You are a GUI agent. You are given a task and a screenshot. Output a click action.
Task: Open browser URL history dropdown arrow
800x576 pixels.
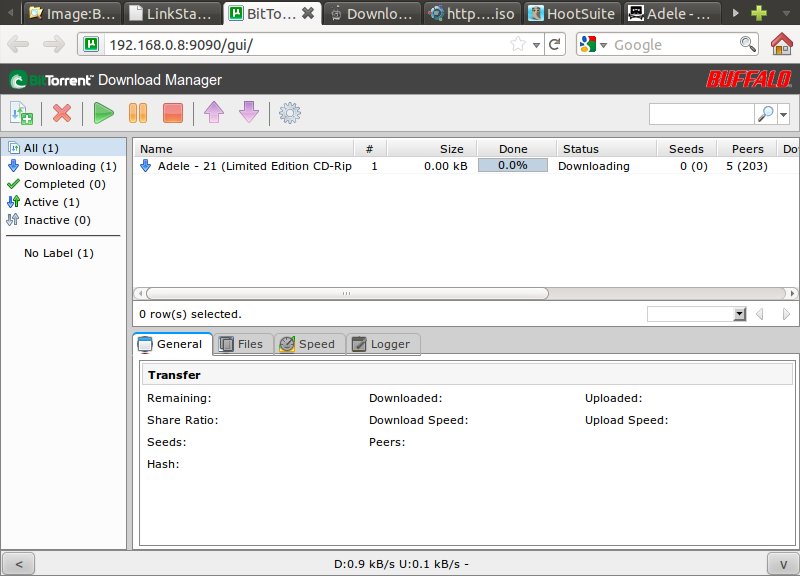(536, 45)
